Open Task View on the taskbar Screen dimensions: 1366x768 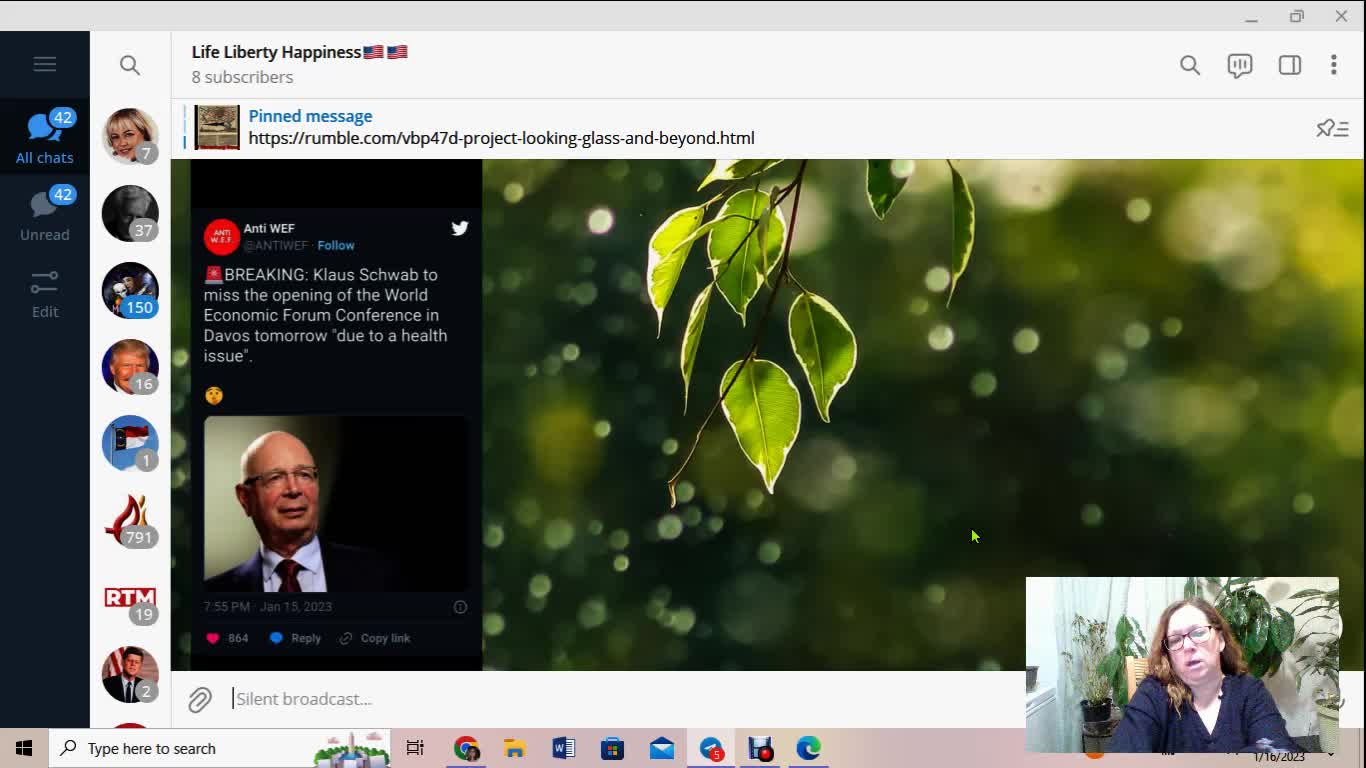pyautogui.click(x=415, y=748)
